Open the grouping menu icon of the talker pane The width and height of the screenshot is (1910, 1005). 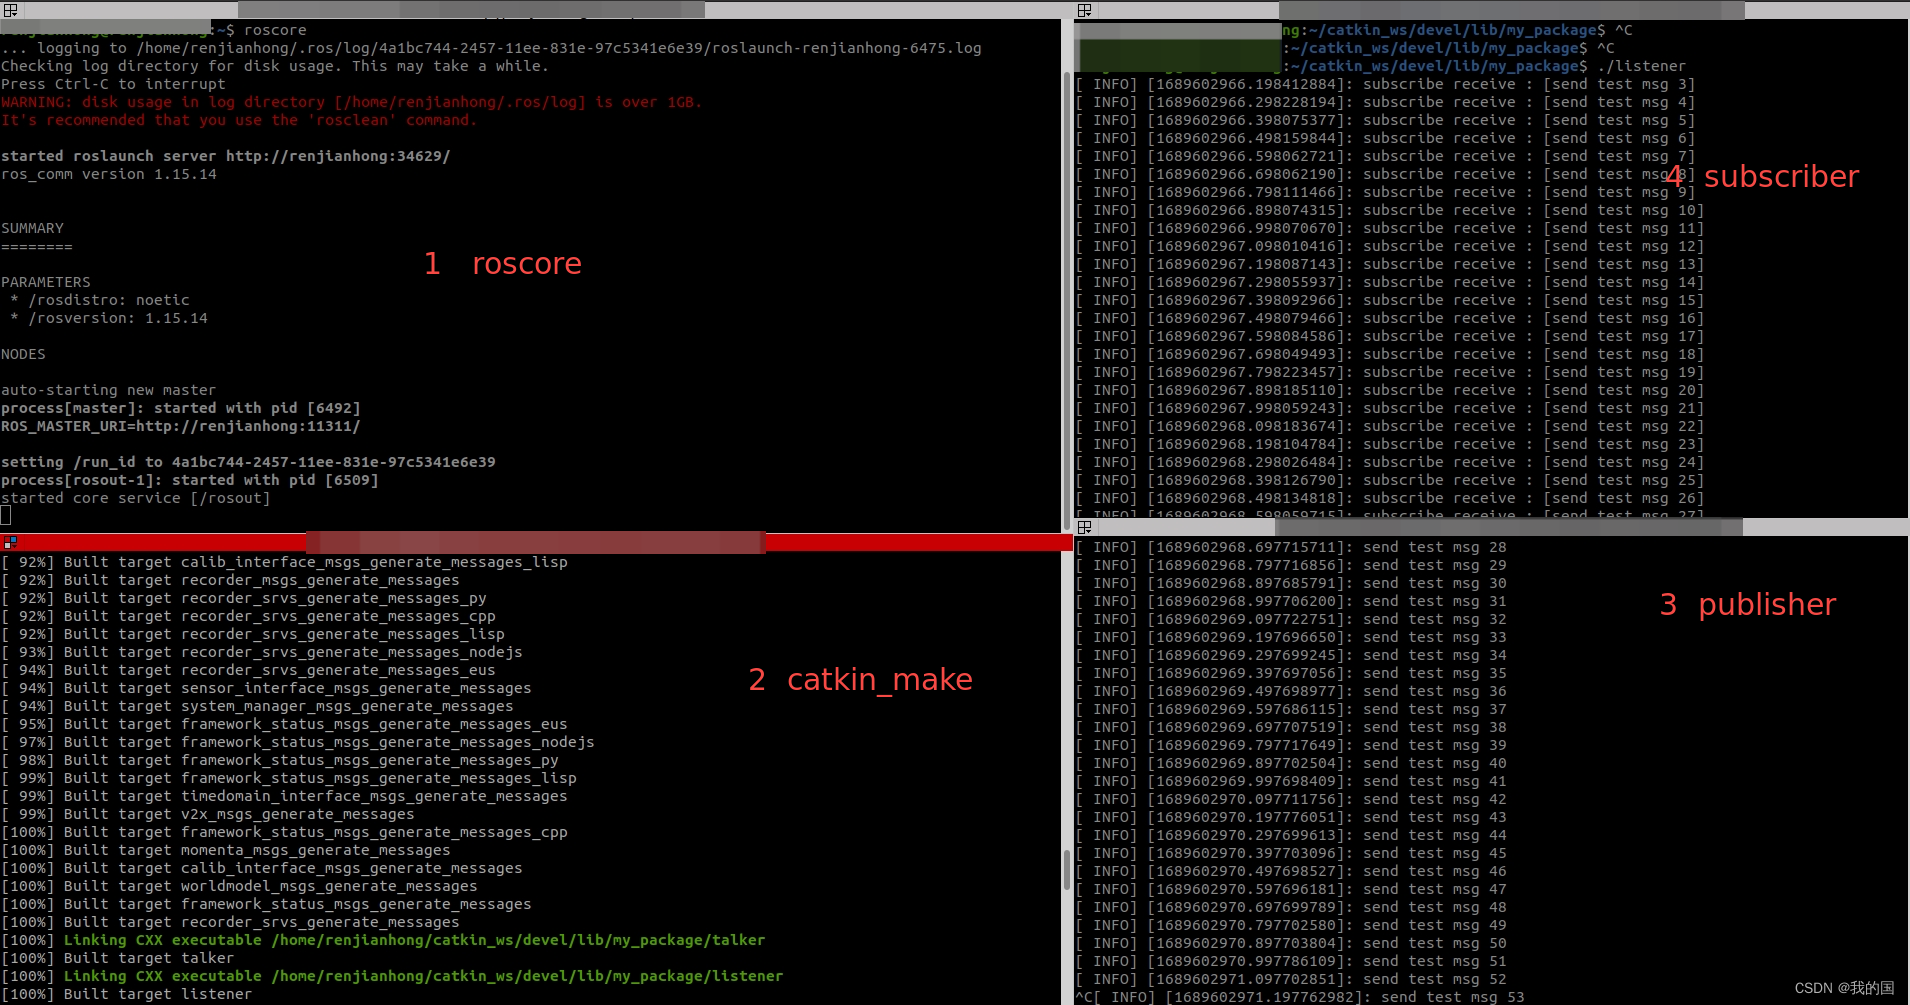tap(1084, 527)
